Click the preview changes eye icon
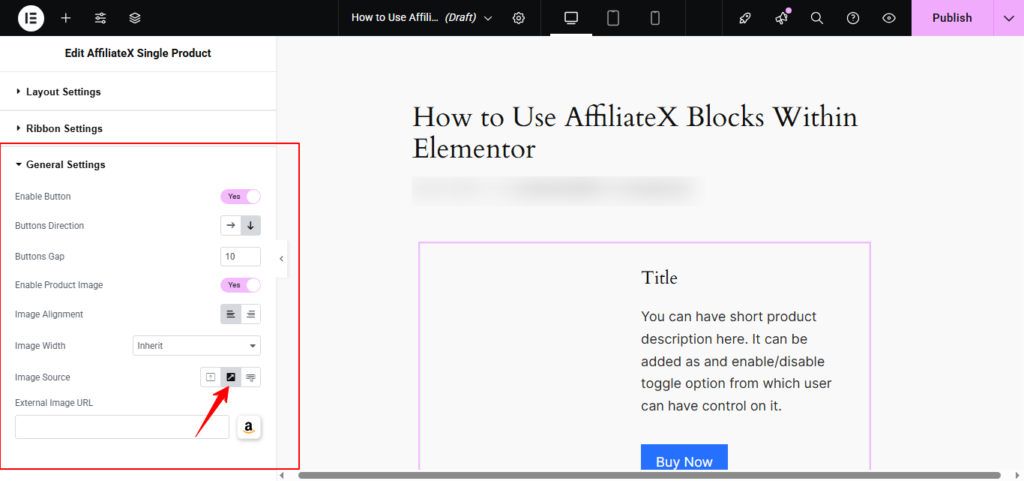Screen dimensions: 1024x481 (x=888, y=18)
